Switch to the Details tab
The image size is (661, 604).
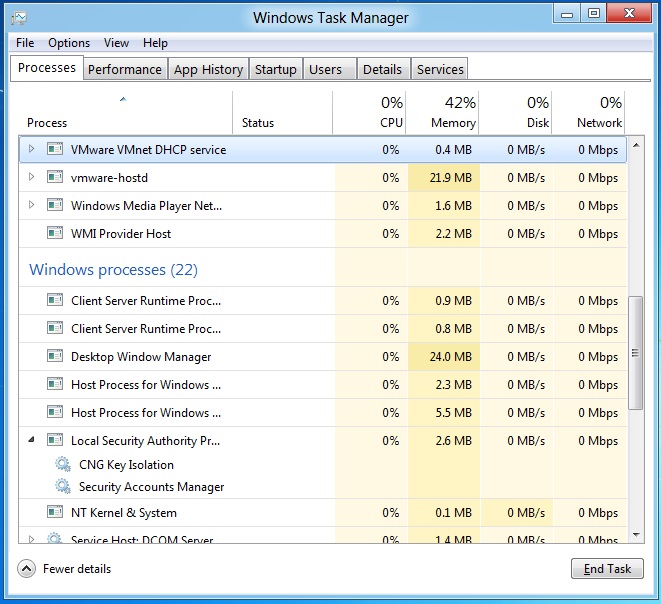pyautogui.click(x=382, y=69)
